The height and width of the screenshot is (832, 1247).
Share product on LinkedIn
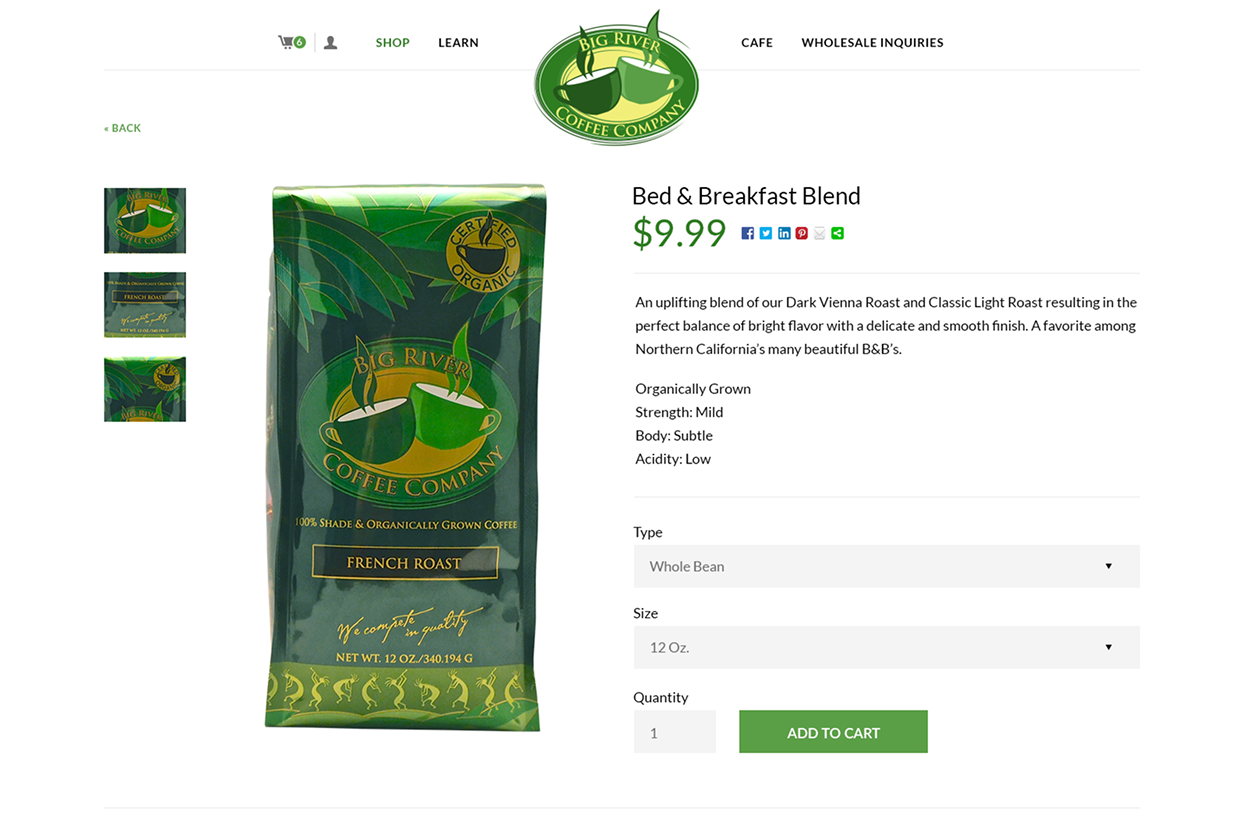click(x=784, y=233)
